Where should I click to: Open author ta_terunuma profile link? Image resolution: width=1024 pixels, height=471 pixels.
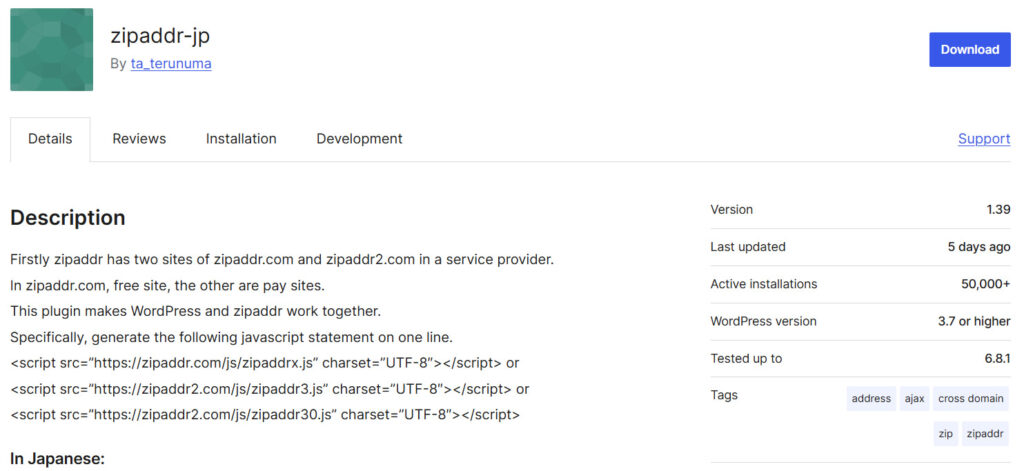171,64
